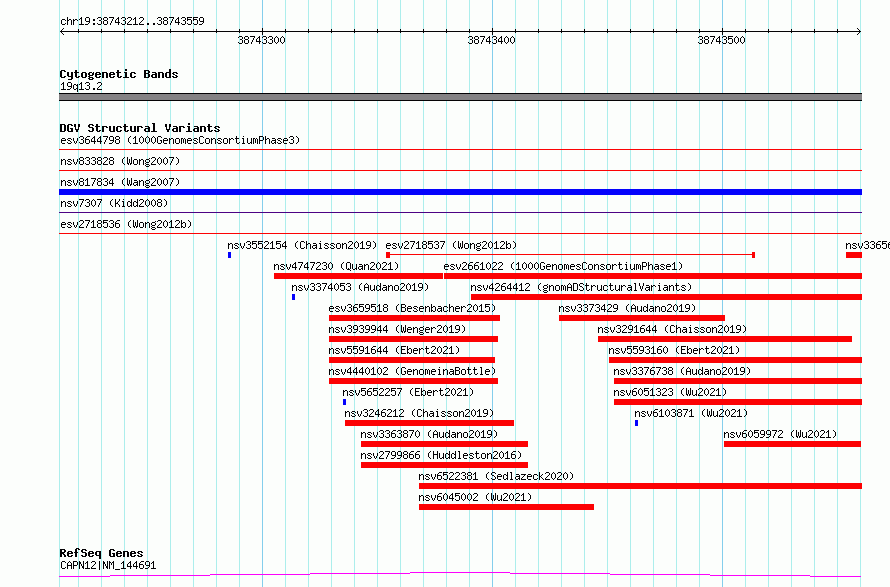This screenshot has height=587, width=890.
Task: Select the red nsv4440102 variant bar
Action: (413, 381)
